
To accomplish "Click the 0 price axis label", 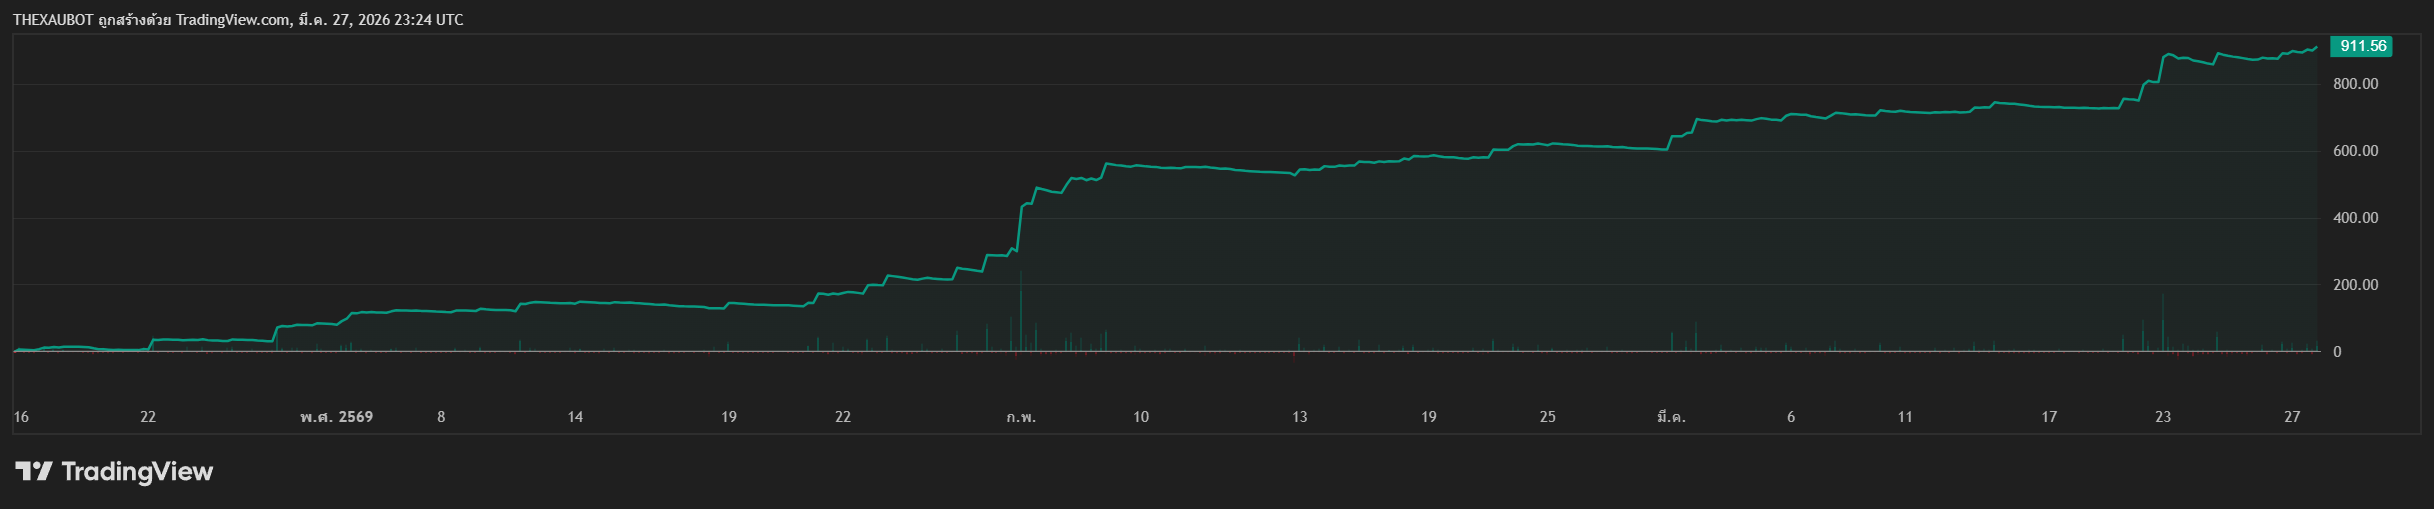I will (x=2337, y=352).
